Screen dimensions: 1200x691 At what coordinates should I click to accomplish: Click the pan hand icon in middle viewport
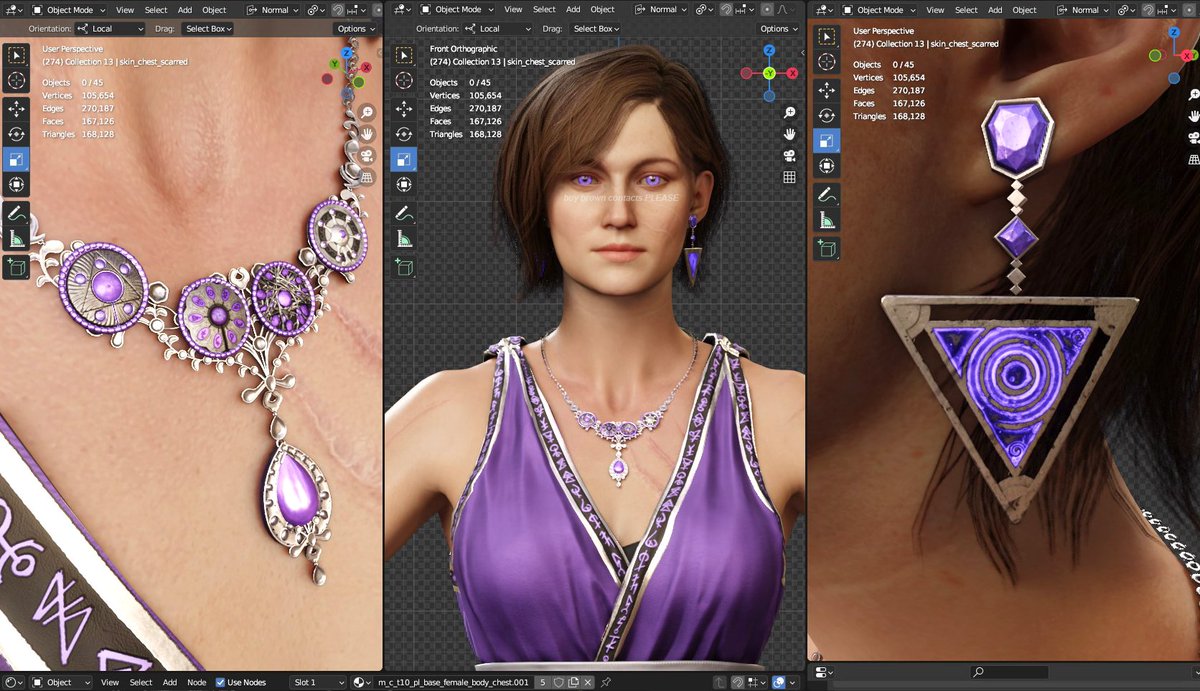pyautogui.click(x=790, y=134)
